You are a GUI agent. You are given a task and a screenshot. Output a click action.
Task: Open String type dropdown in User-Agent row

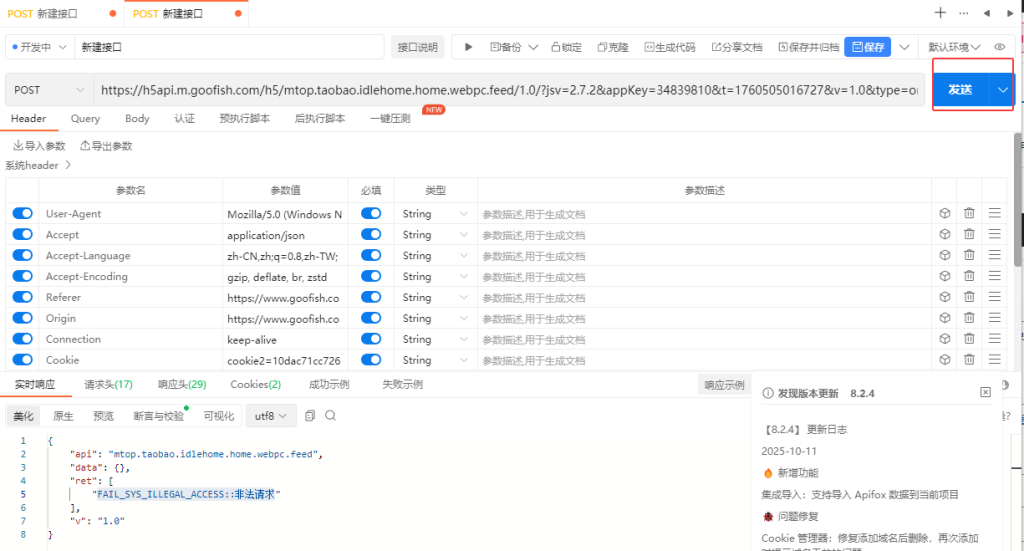click(x=435, y=213)
